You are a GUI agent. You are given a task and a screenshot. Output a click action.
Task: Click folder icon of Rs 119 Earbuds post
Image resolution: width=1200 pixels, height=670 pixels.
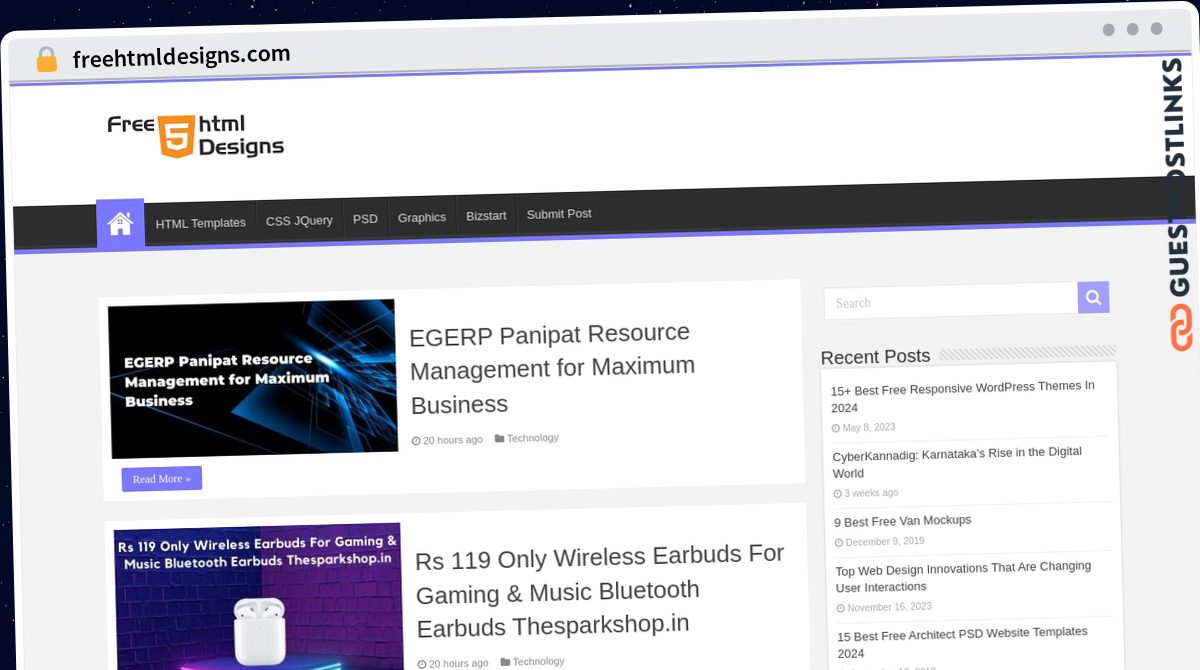point(505,661)
